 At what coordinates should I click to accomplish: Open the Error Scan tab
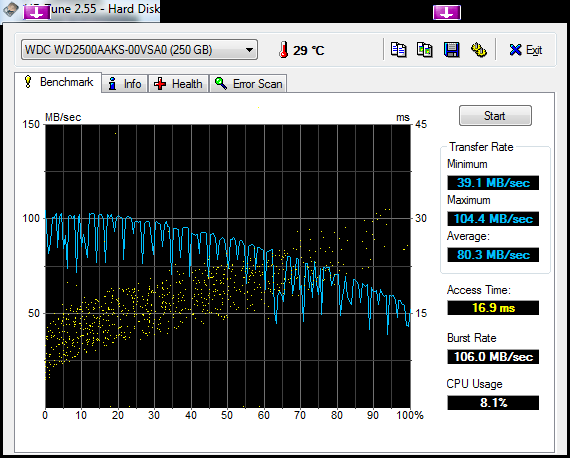point(248,84)
